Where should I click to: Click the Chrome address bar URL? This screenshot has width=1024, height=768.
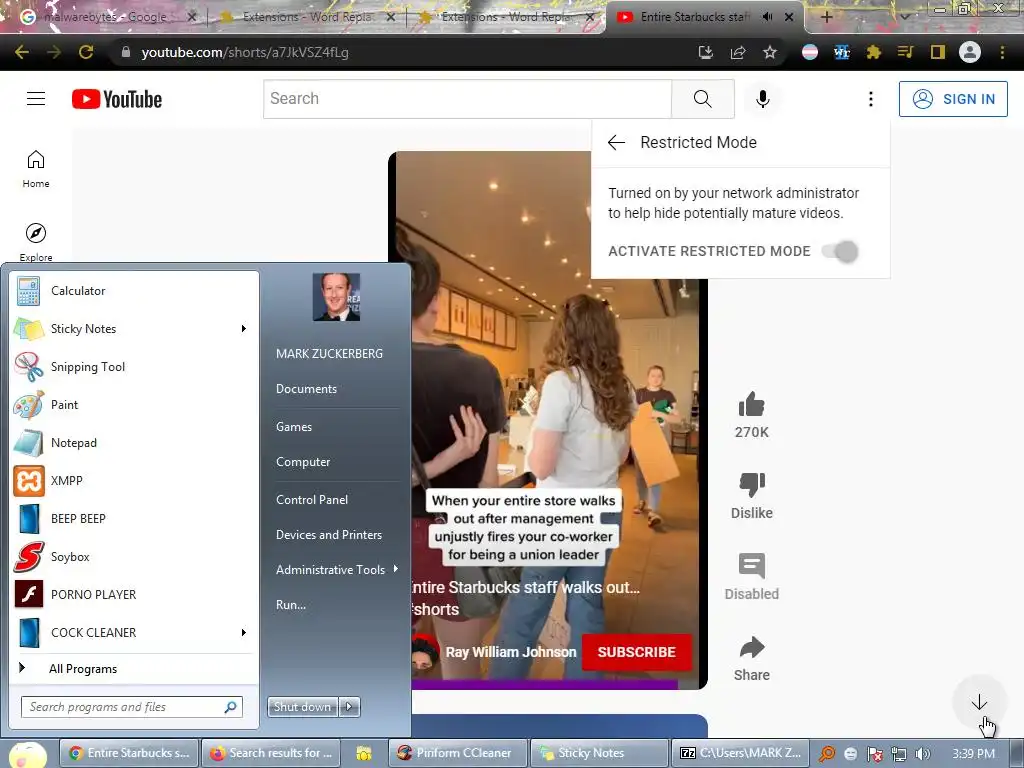point(245,52)
